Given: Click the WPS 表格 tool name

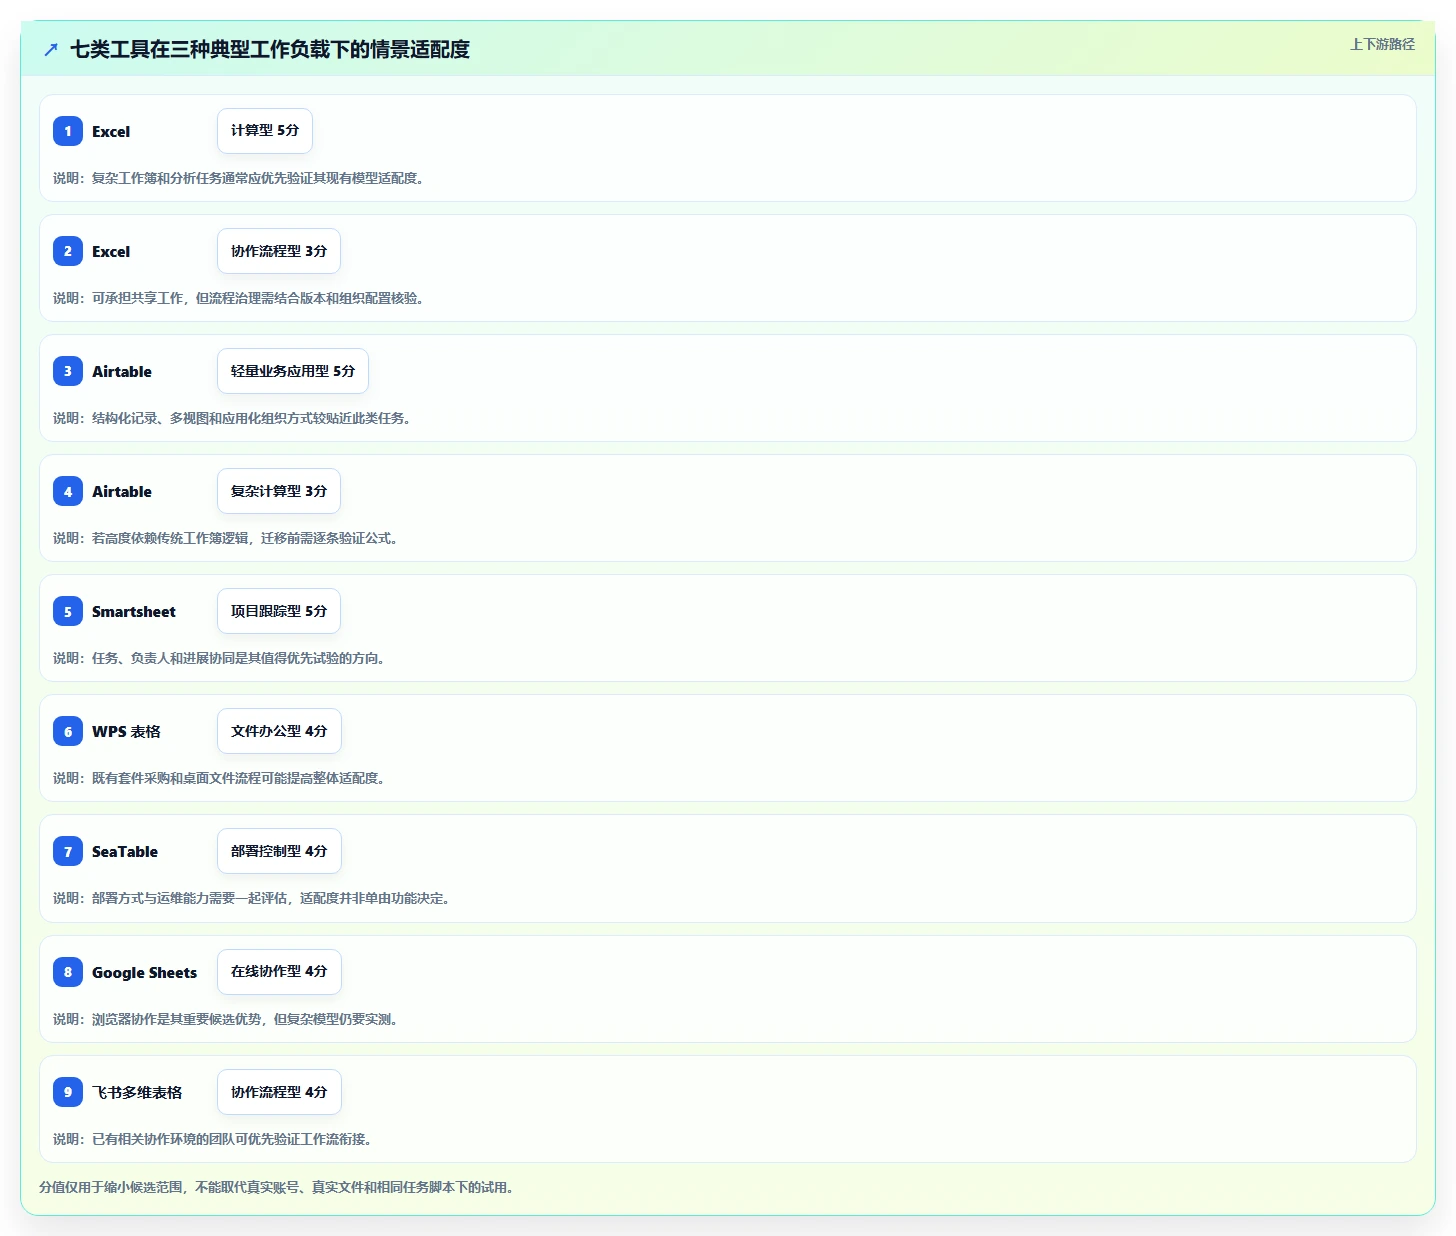Looking at the screenshot, I should [x=126, y=731].
